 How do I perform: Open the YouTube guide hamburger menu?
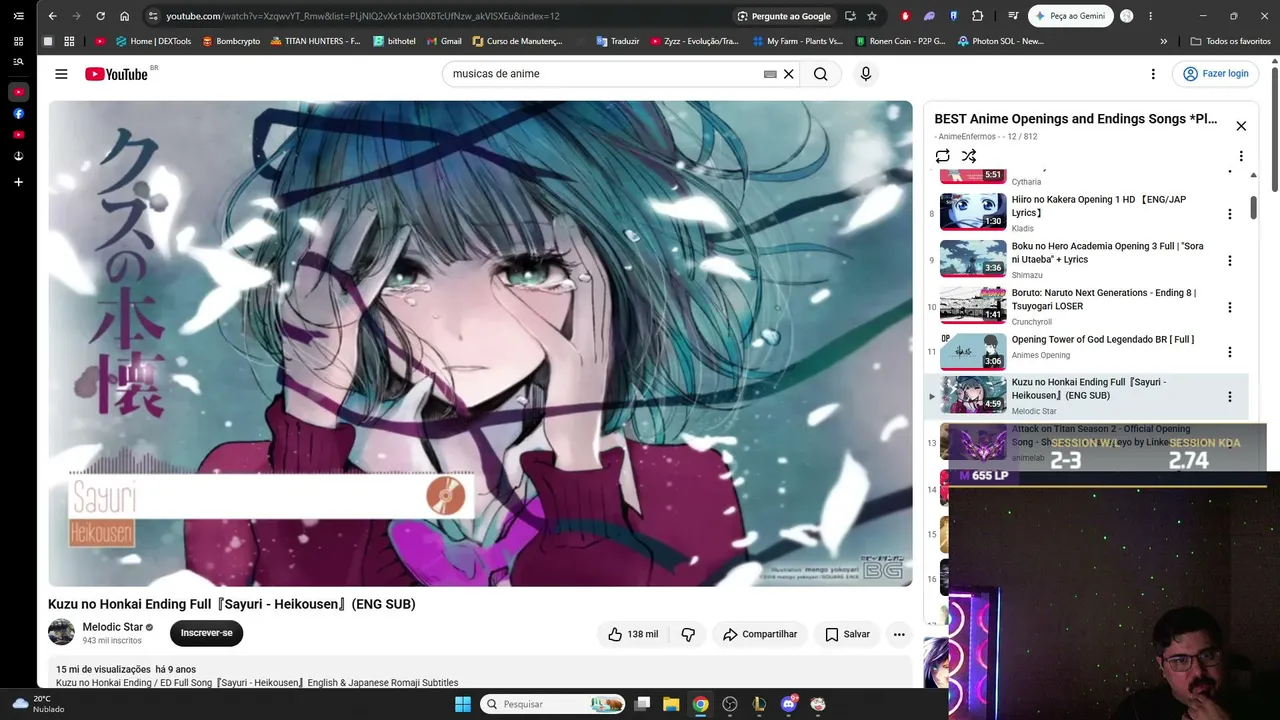pos(61,74)
